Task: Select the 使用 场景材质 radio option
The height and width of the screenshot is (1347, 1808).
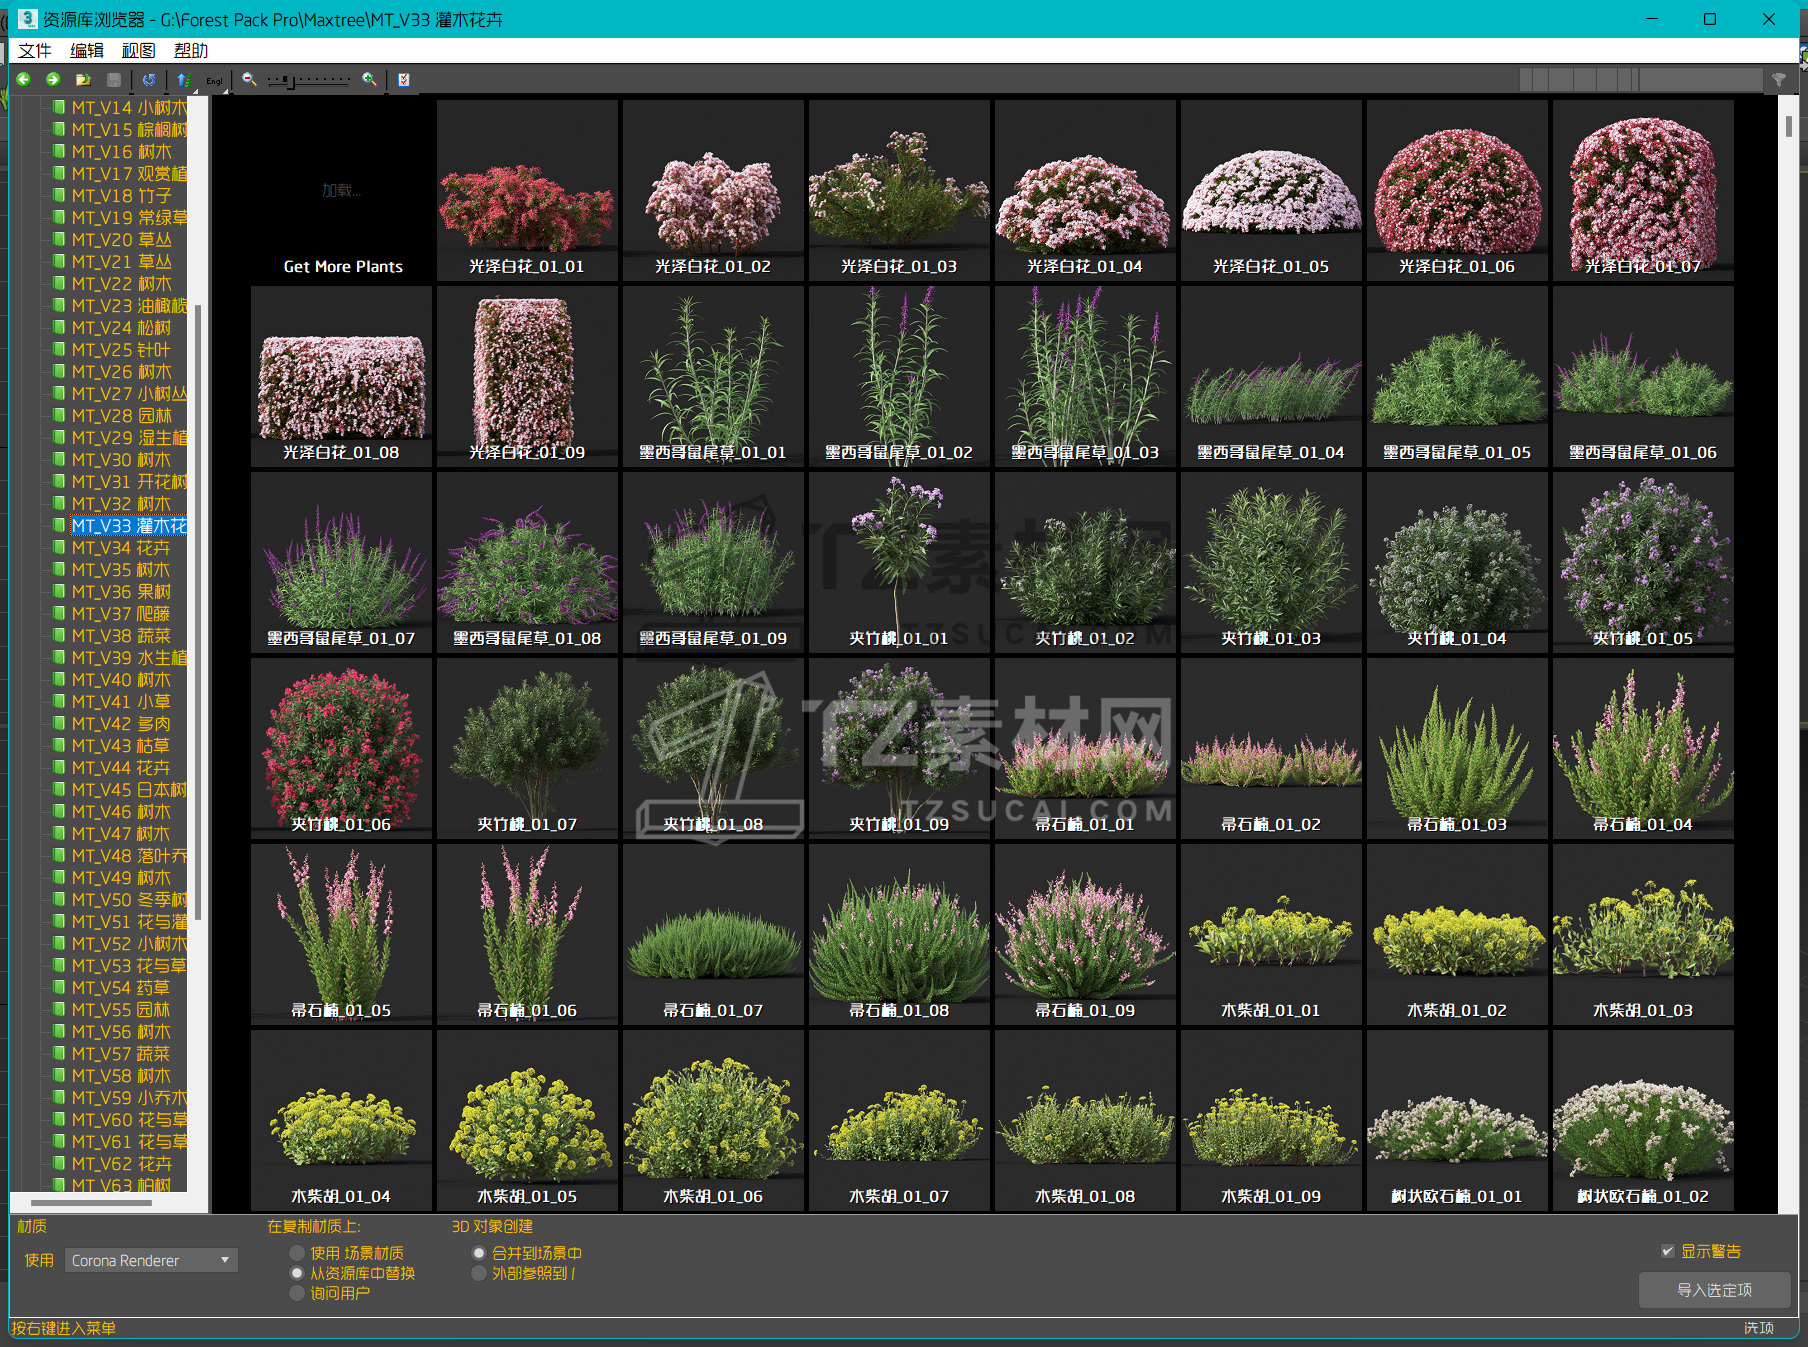Action: point(297,1253)
